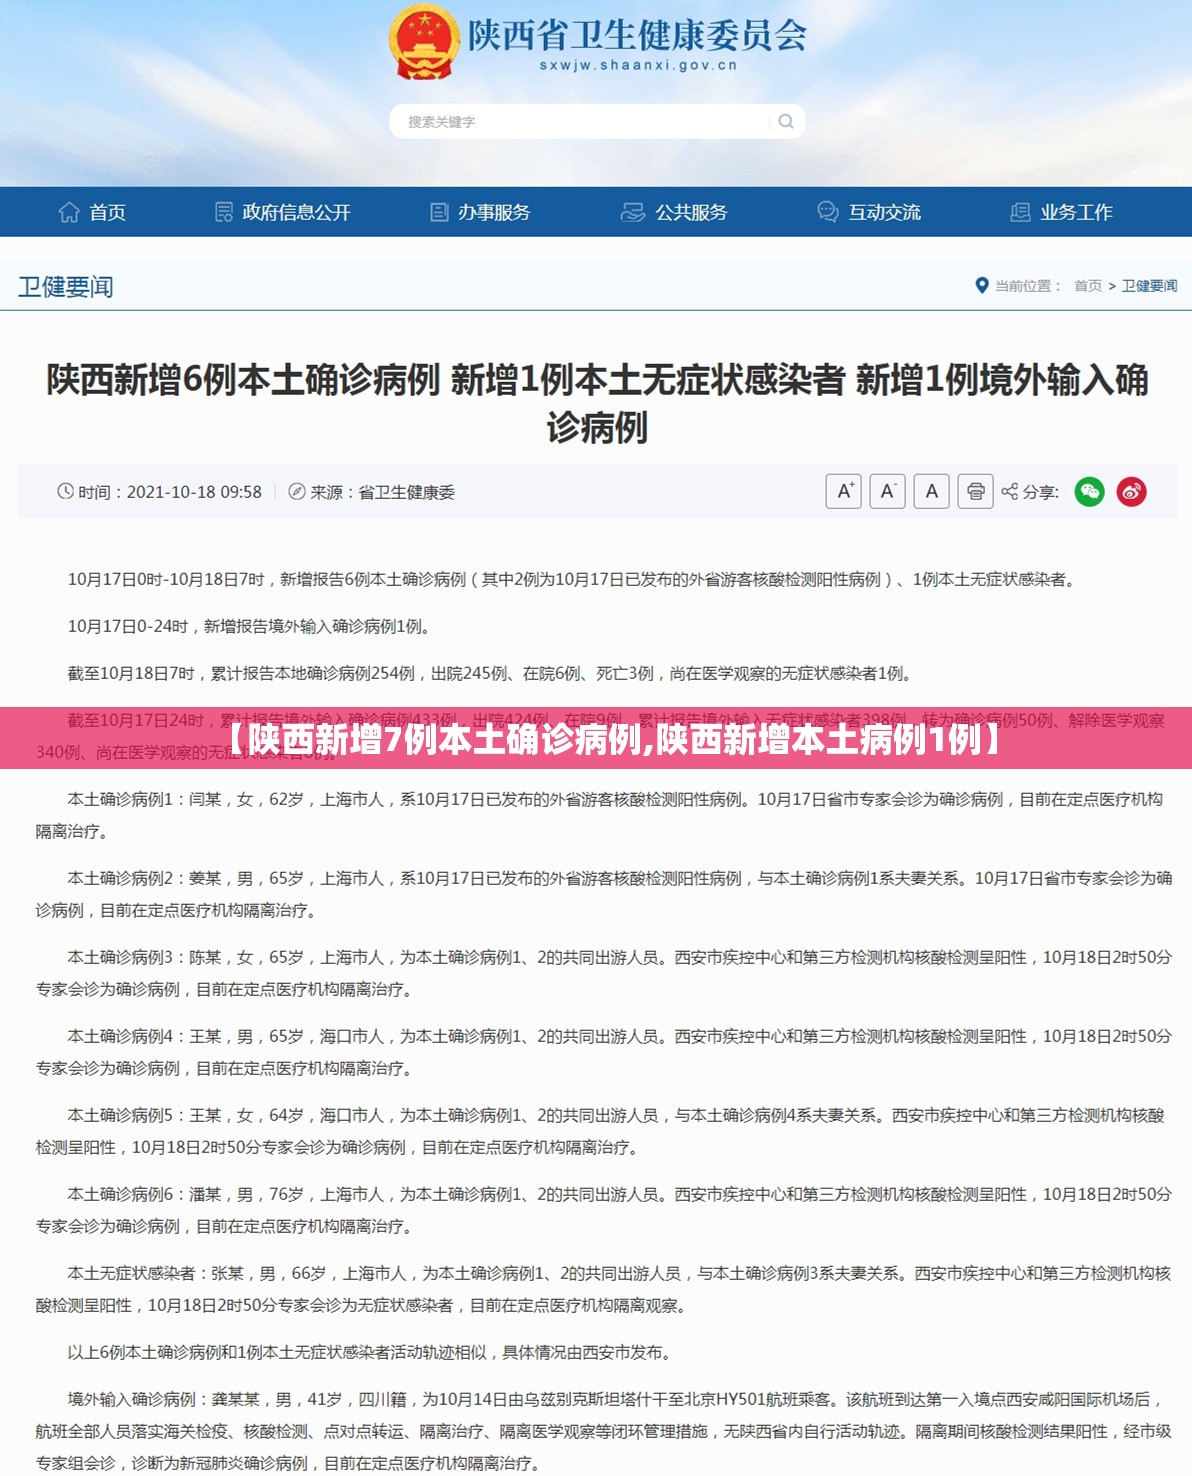Share article via WeChat icon
This screenshot has width=1192, height=1476.
[1089, 491]
